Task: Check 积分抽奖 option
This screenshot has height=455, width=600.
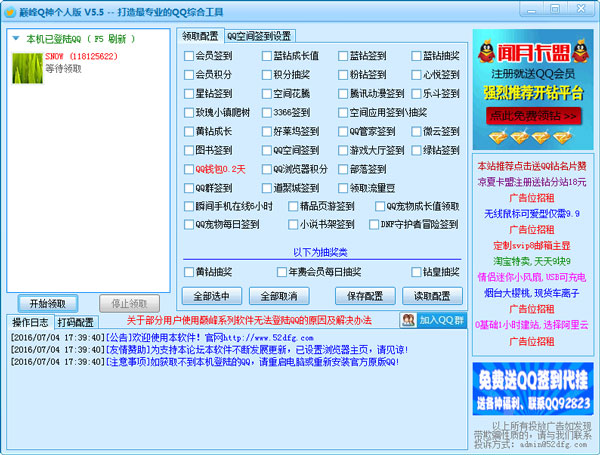Action: tap(267, 75)
